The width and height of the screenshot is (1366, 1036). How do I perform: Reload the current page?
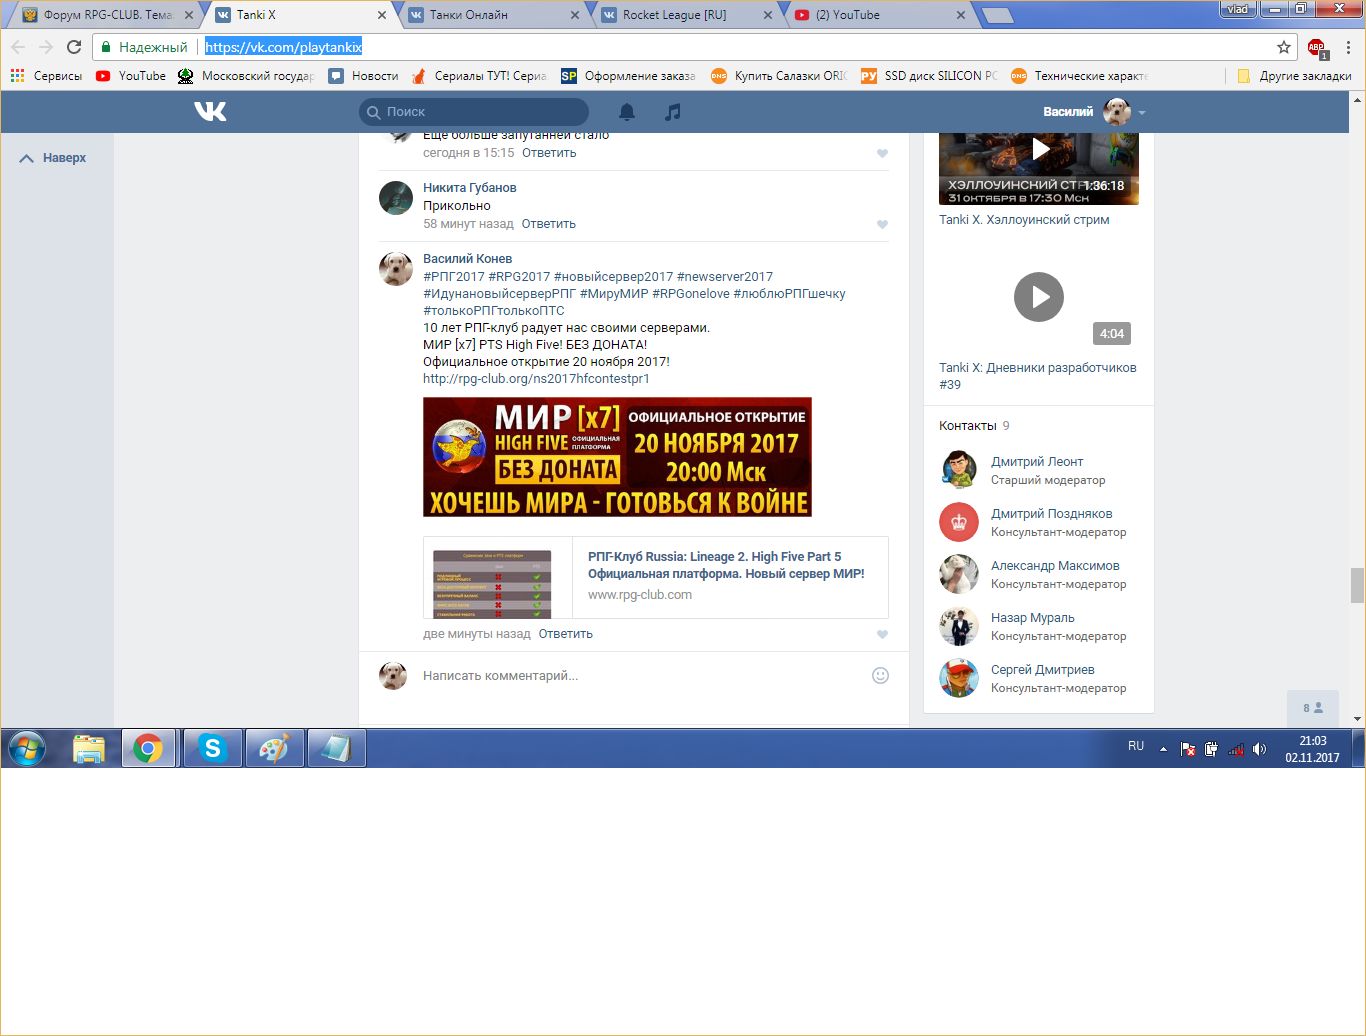(x=74, y=47)
